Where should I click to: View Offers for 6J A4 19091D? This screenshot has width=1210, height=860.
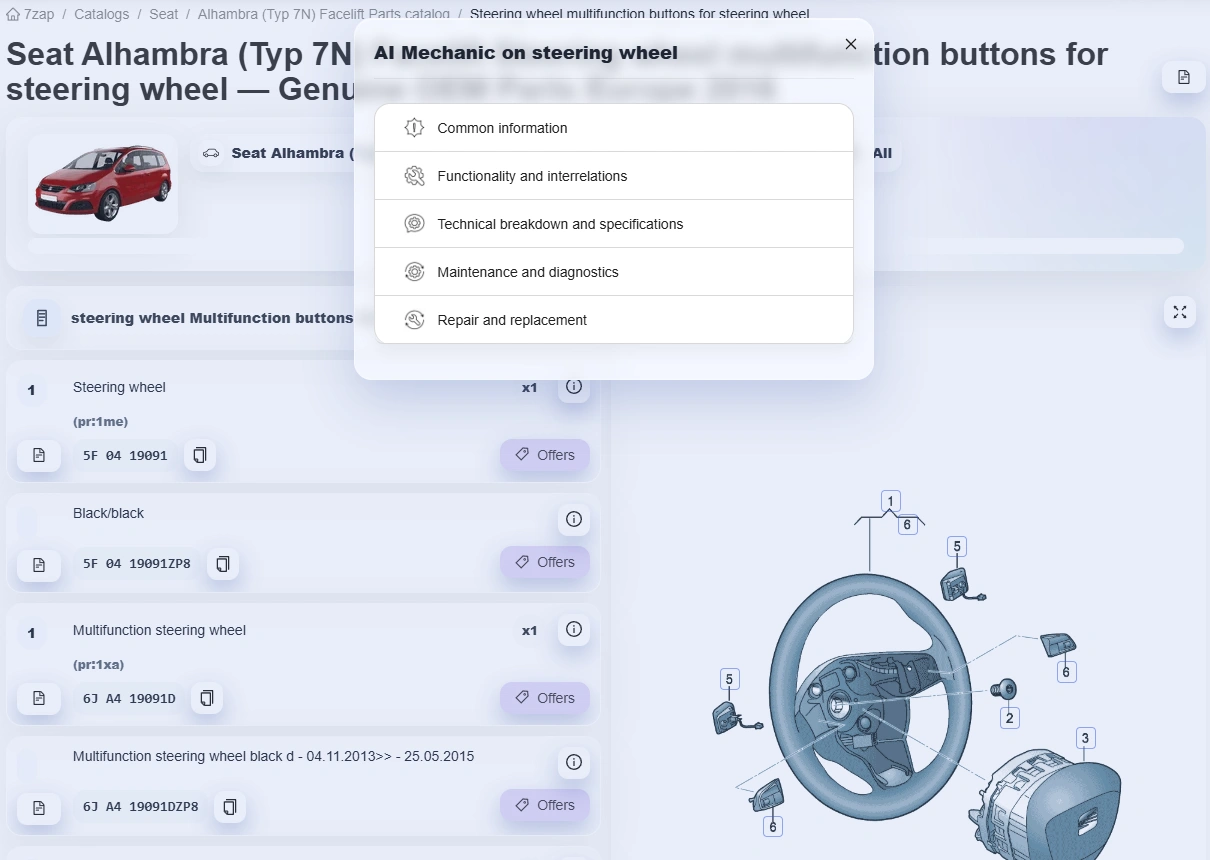tap(545, 698)
